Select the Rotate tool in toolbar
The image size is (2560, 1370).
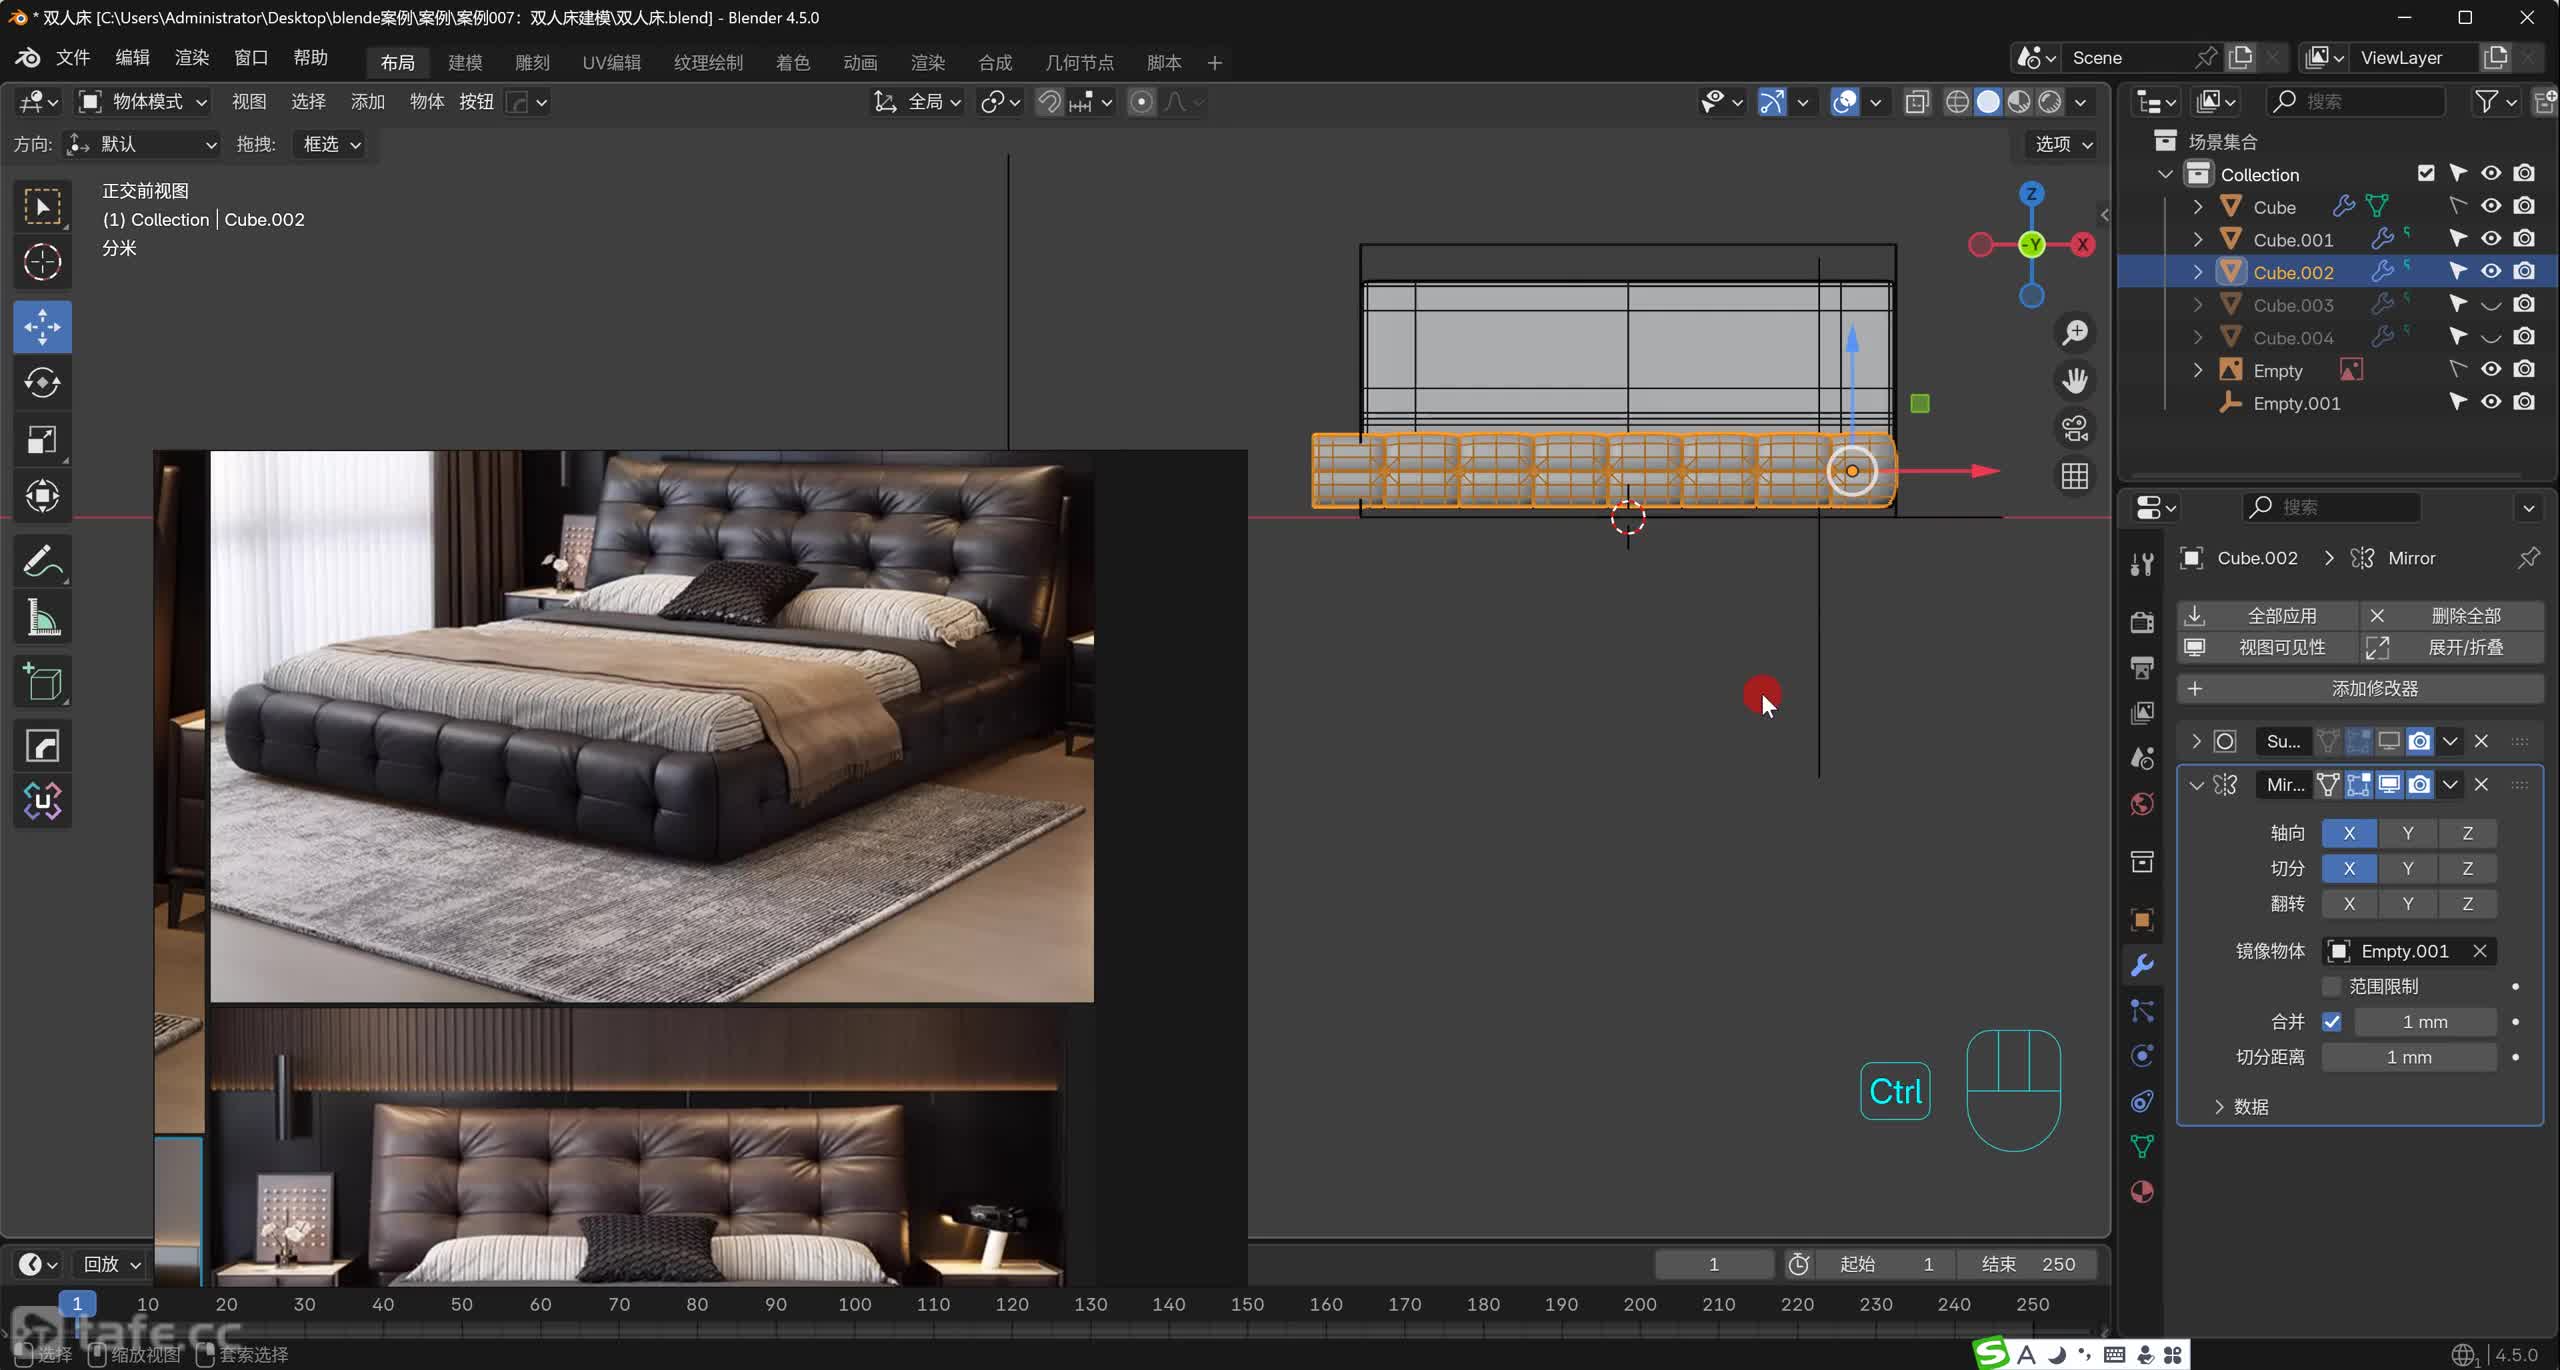click(x=42, y=383)
